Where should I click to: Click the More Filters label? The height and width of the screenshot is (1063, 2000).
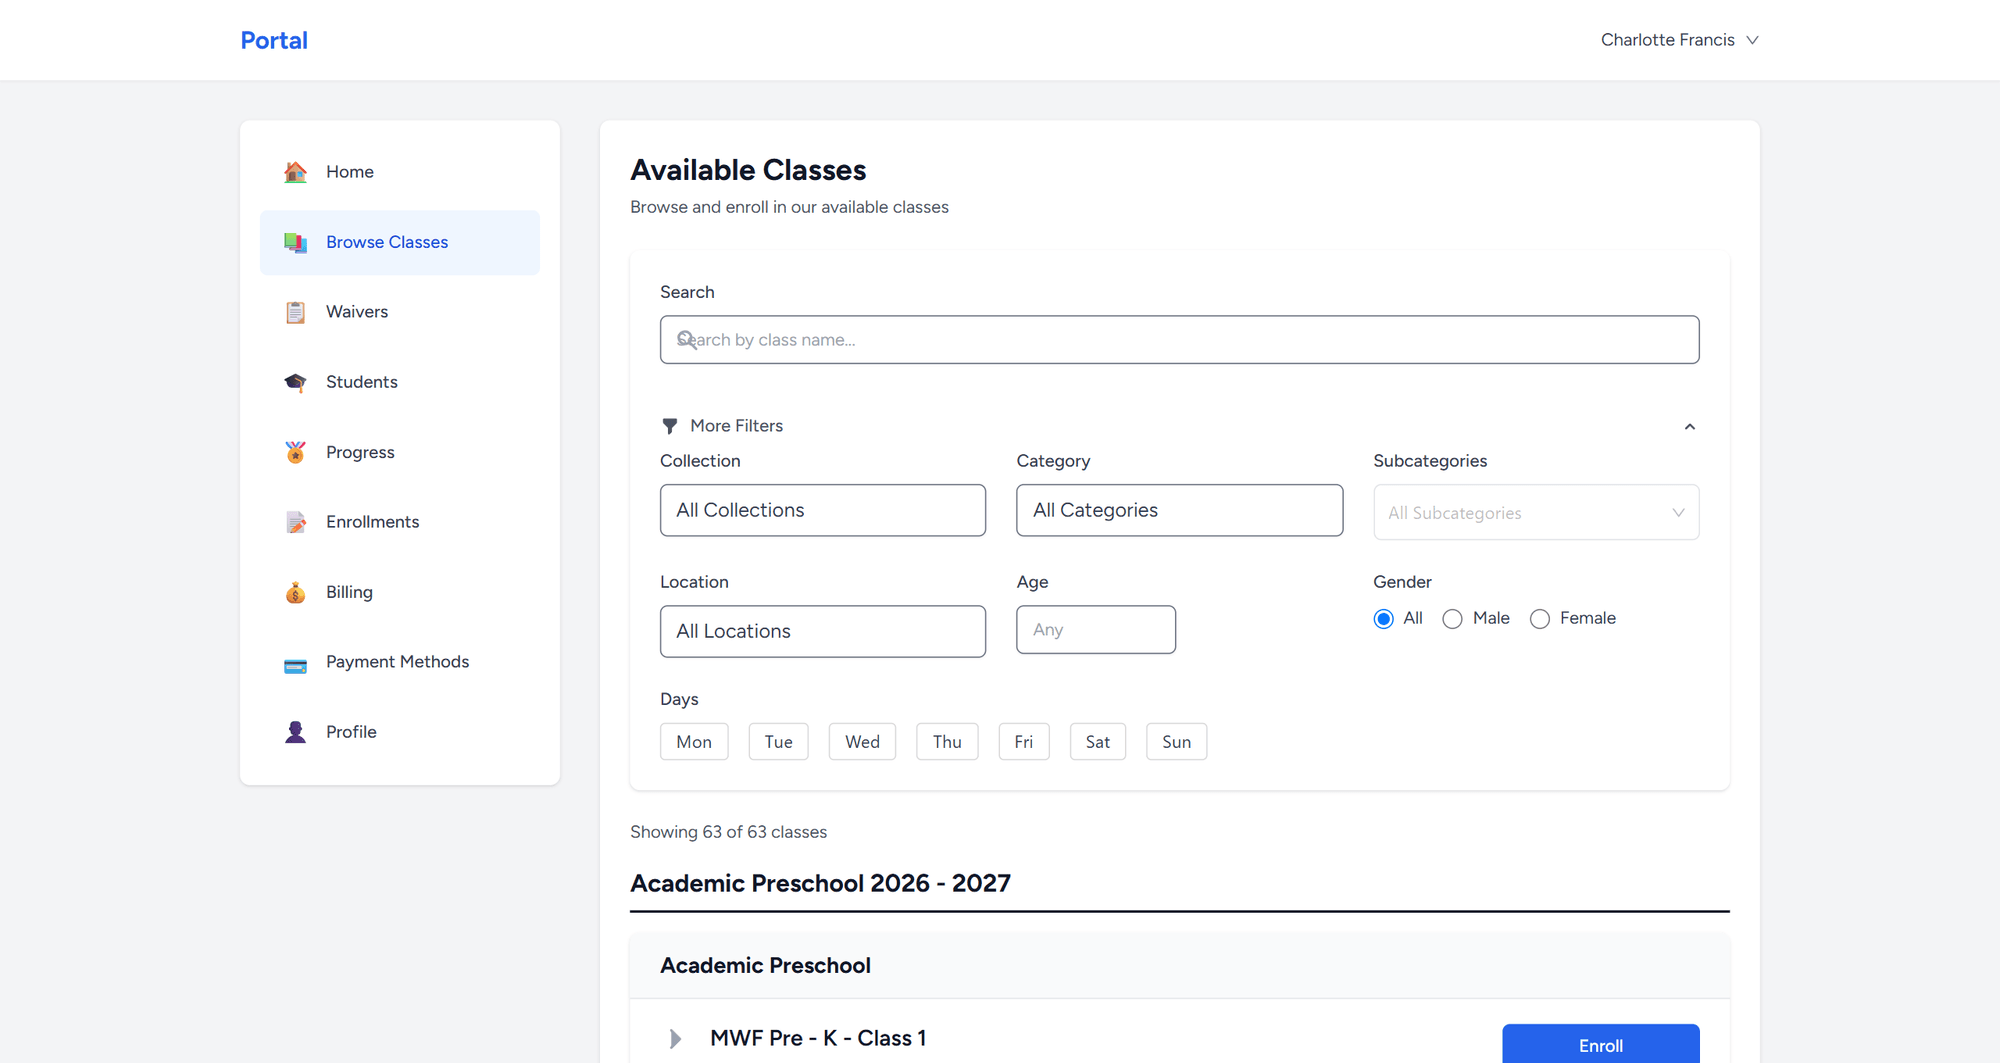736,426
